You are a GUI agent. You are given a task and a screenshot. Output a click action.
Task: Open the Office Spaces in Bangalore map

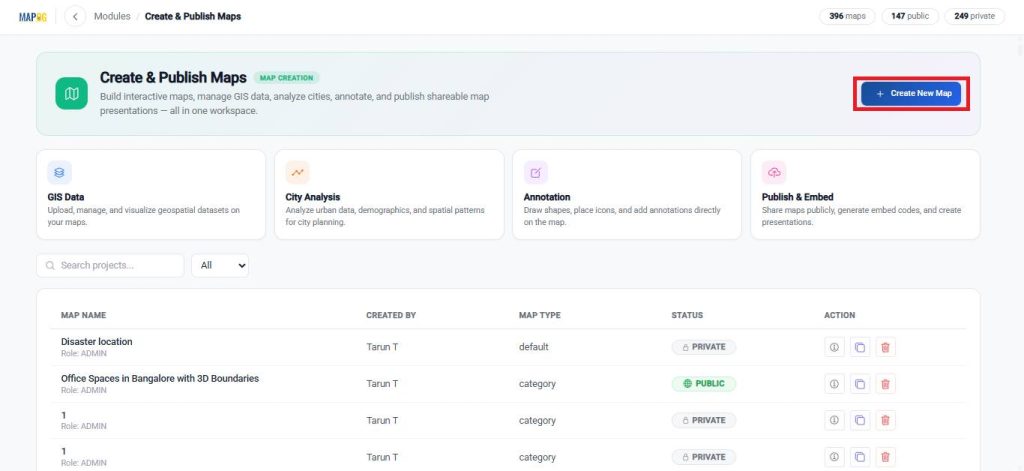click(x=160, y=378)
